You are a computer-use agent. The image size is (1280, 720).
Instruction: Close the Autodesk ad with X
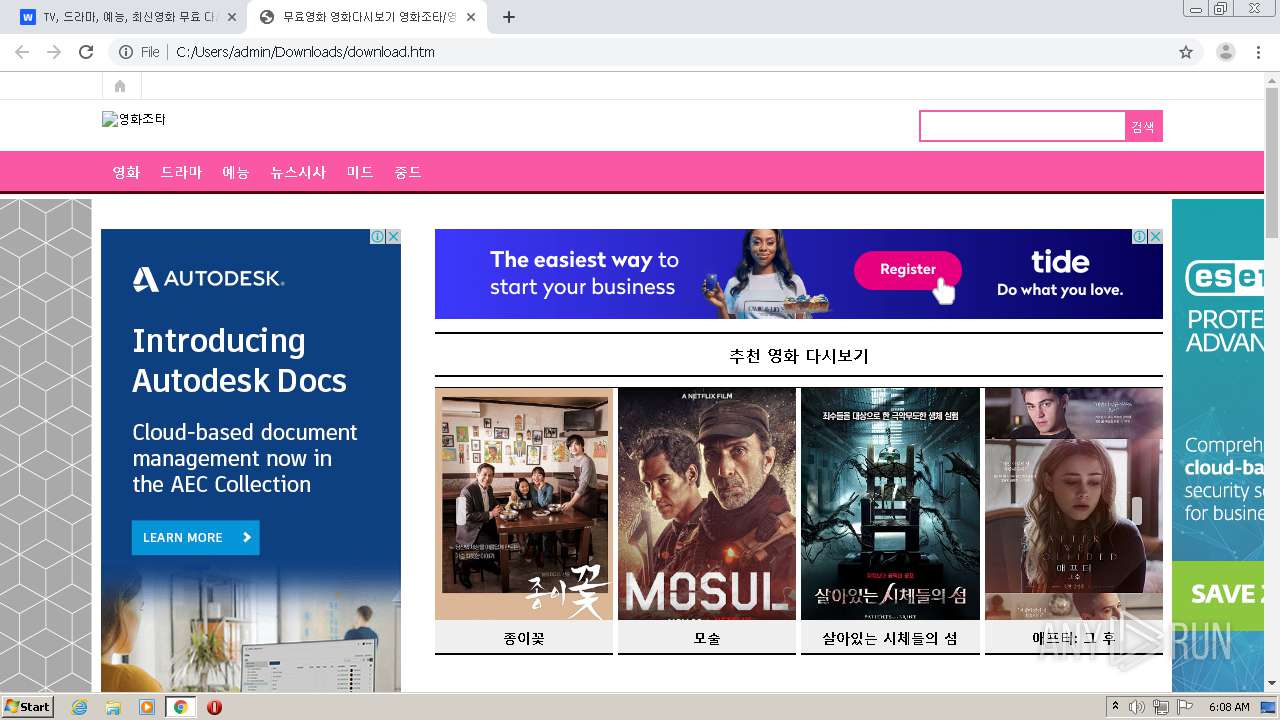(x=393, y=237)
